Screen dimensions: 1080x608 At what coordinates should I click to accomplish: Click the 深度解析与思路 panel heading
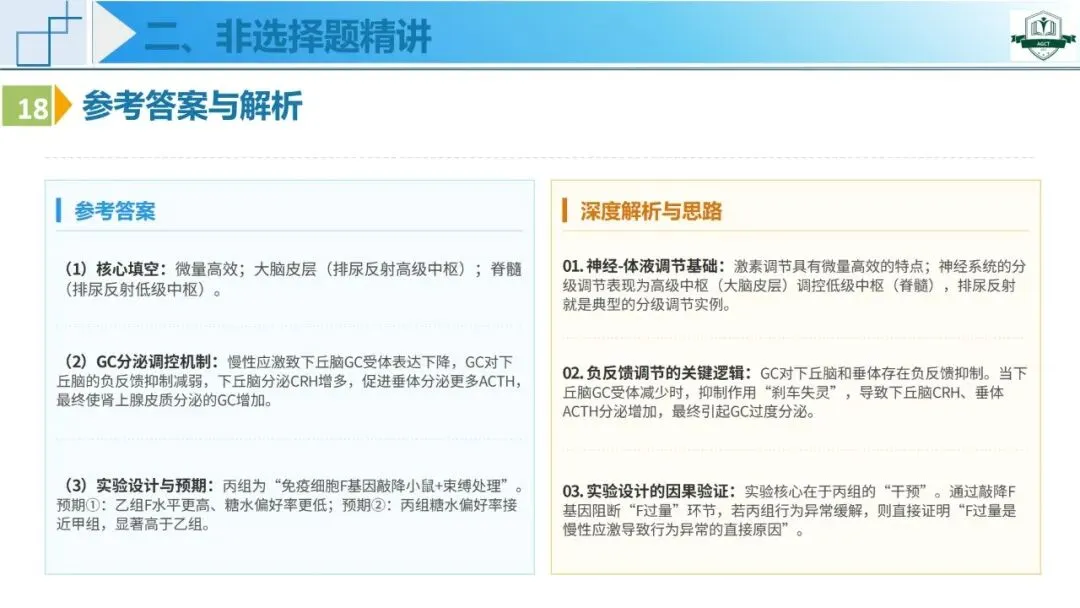point(651,211)
